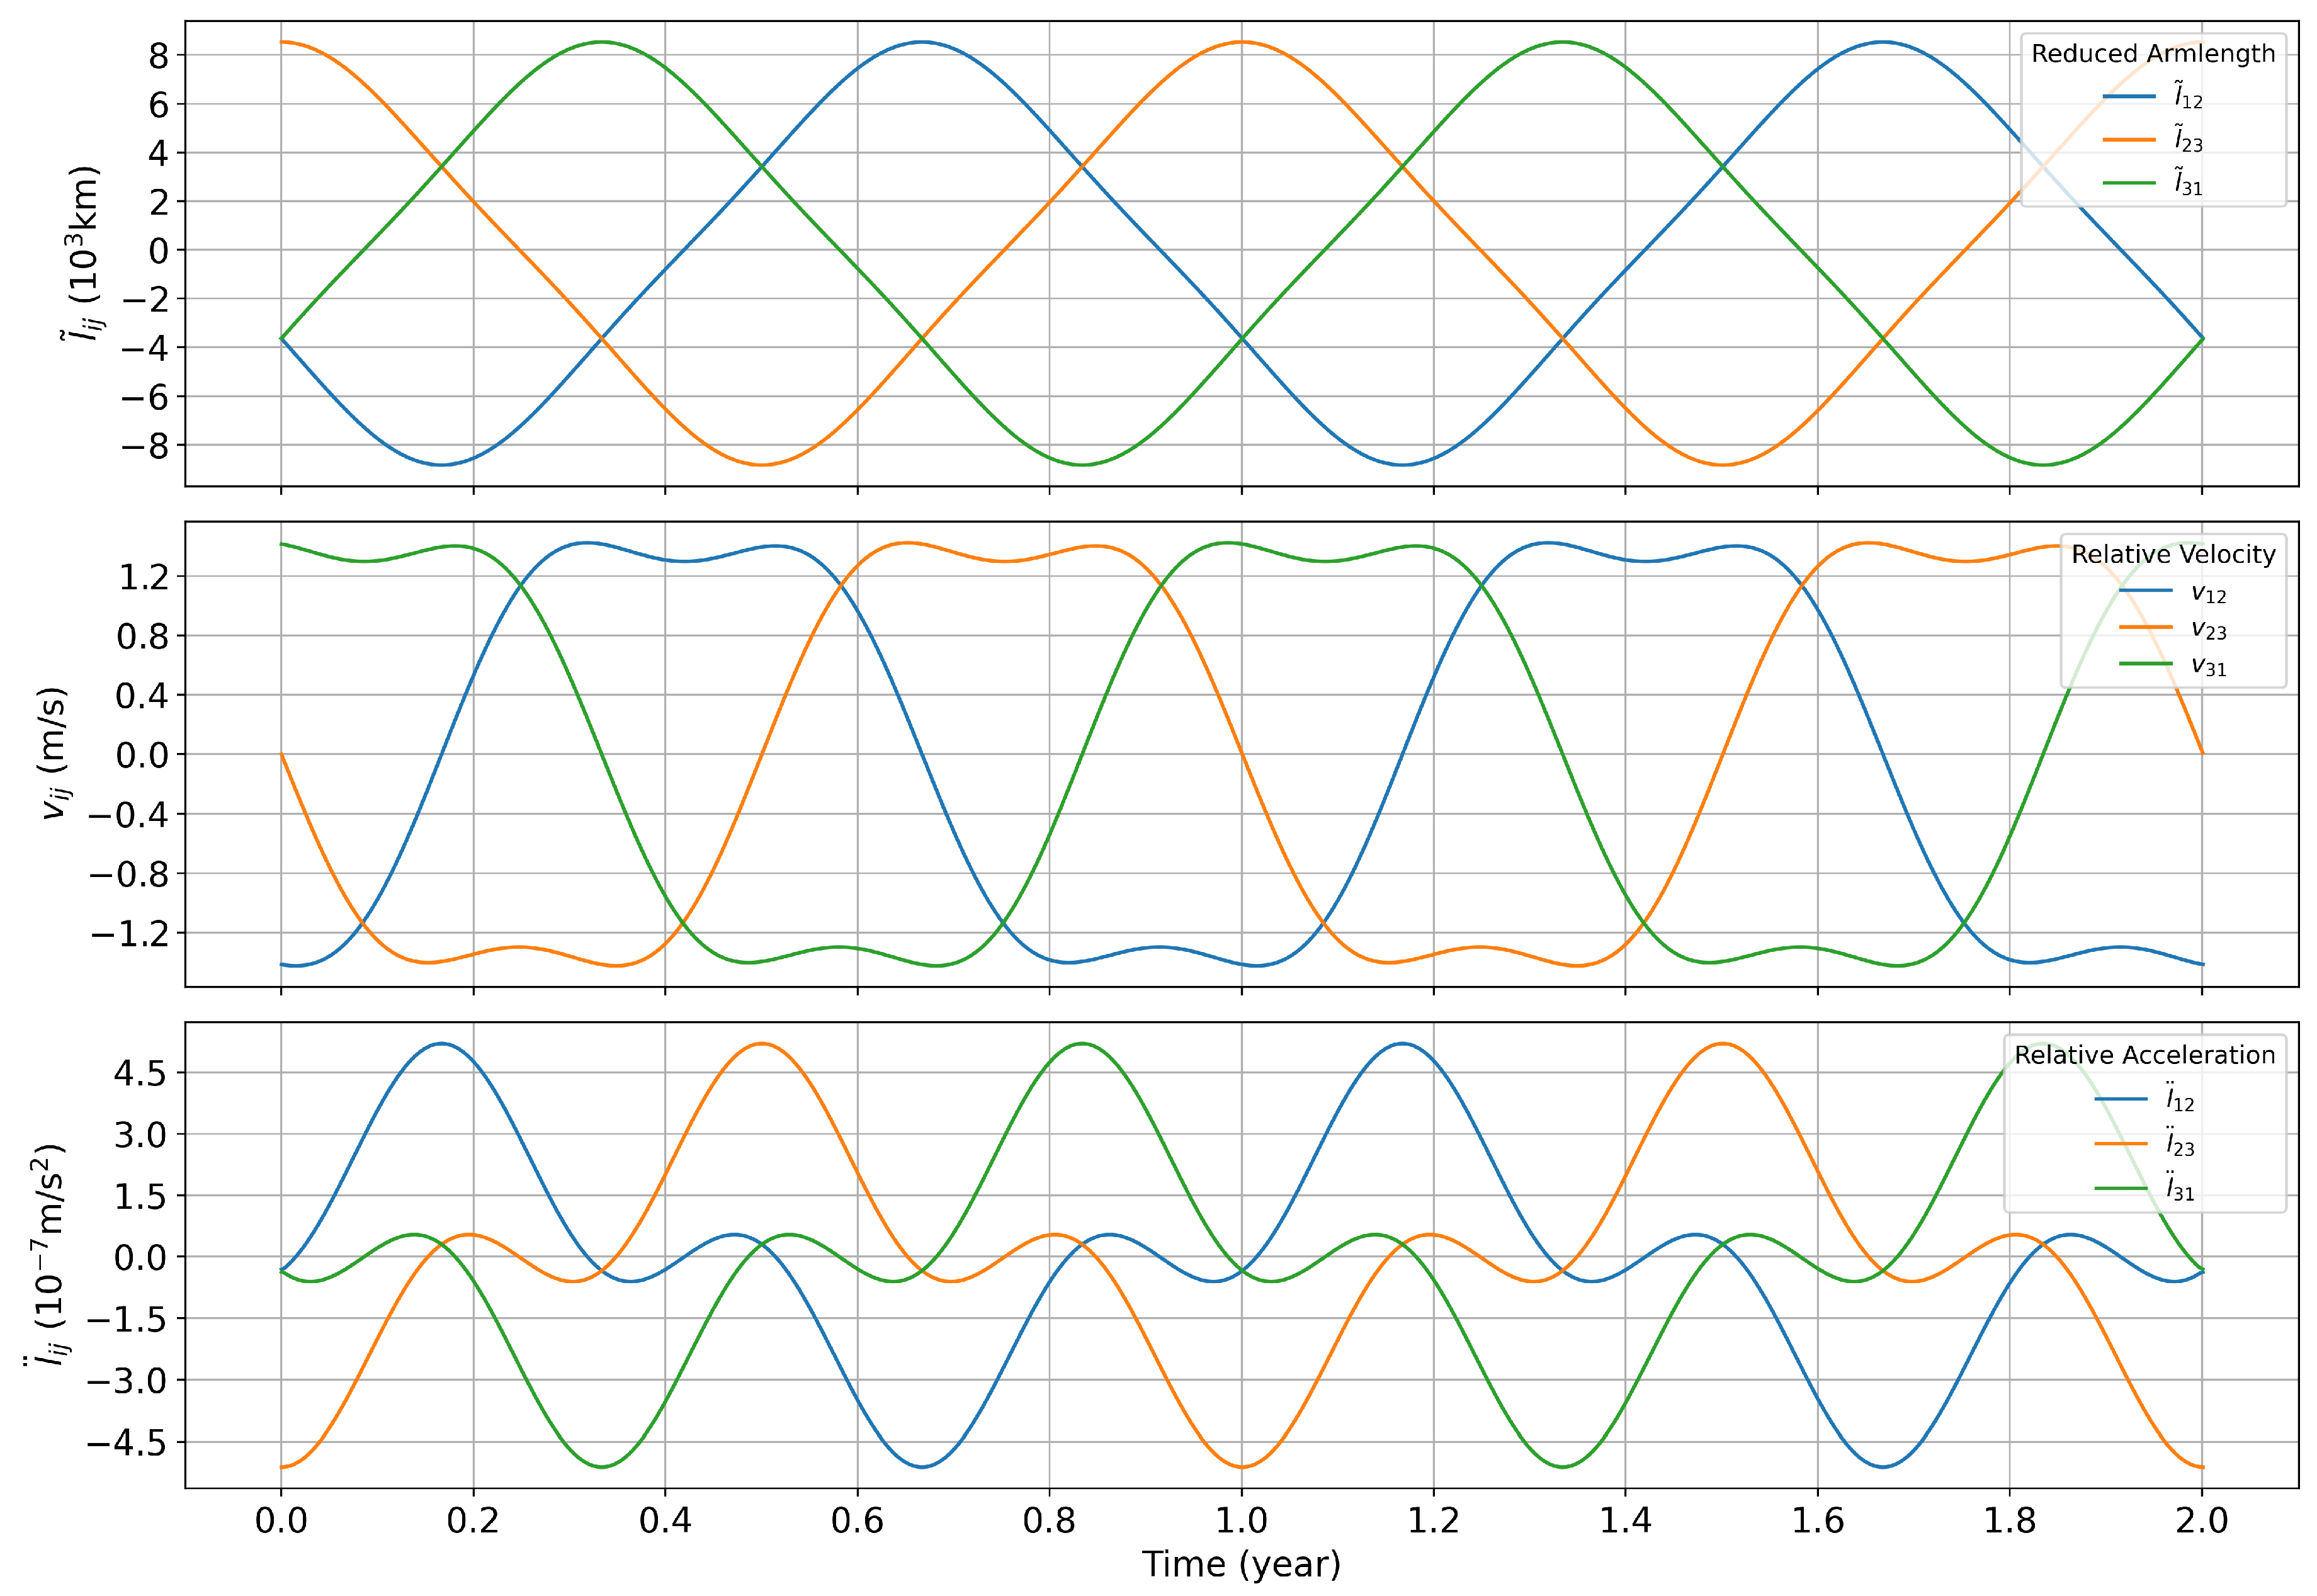2317x1596 pixels.
Task: Click the x-axis tick label 1.6
Action: pyautogui.click(x=1817, y=1520)
